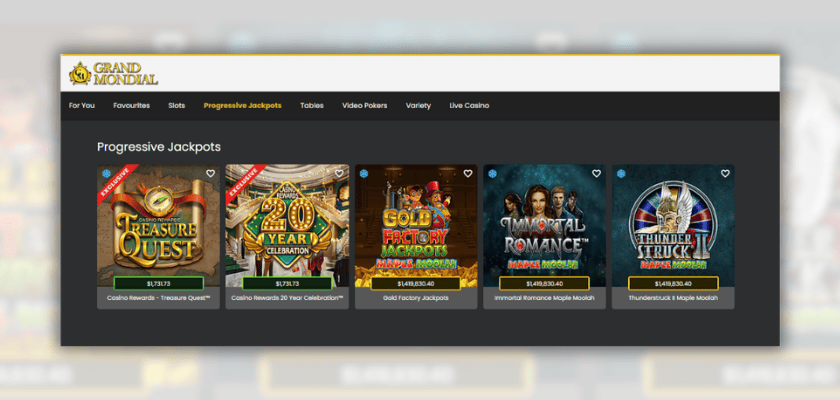Click 20 Year Celebration $1,731.73 jackpot amount
This screenshot has width=840, height=400.
[287, 283]
